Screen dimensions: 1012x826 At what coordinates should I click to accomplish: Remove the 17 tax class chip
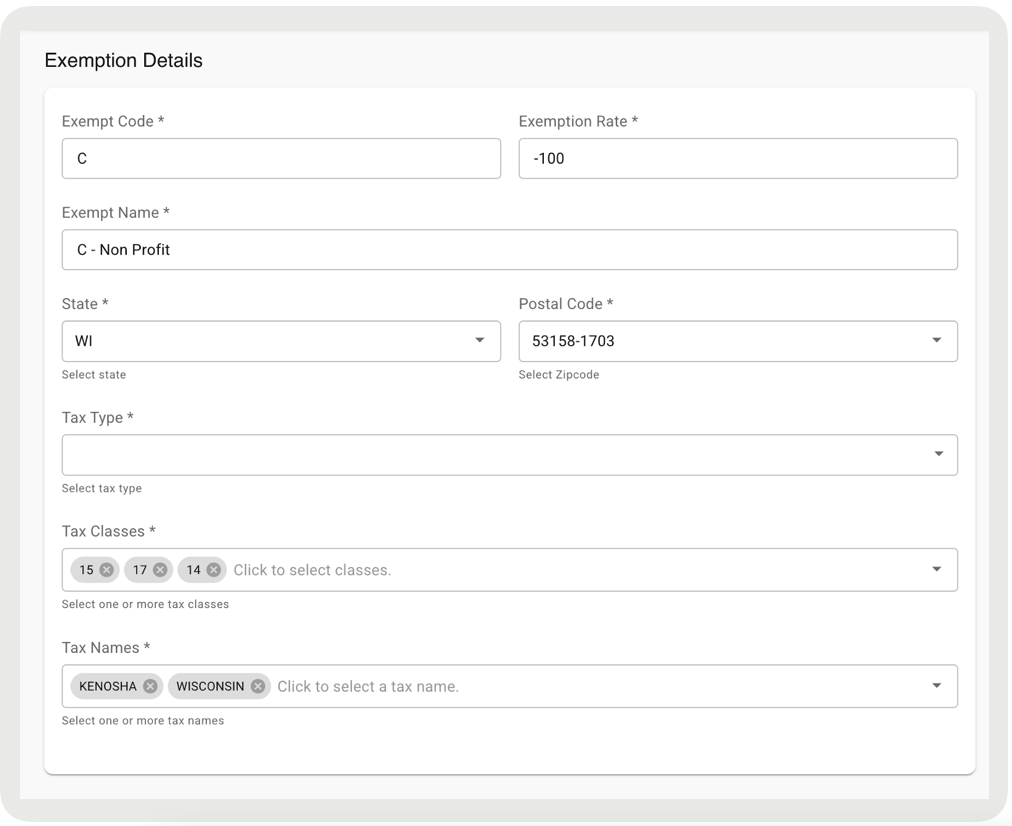coord(161,570)
